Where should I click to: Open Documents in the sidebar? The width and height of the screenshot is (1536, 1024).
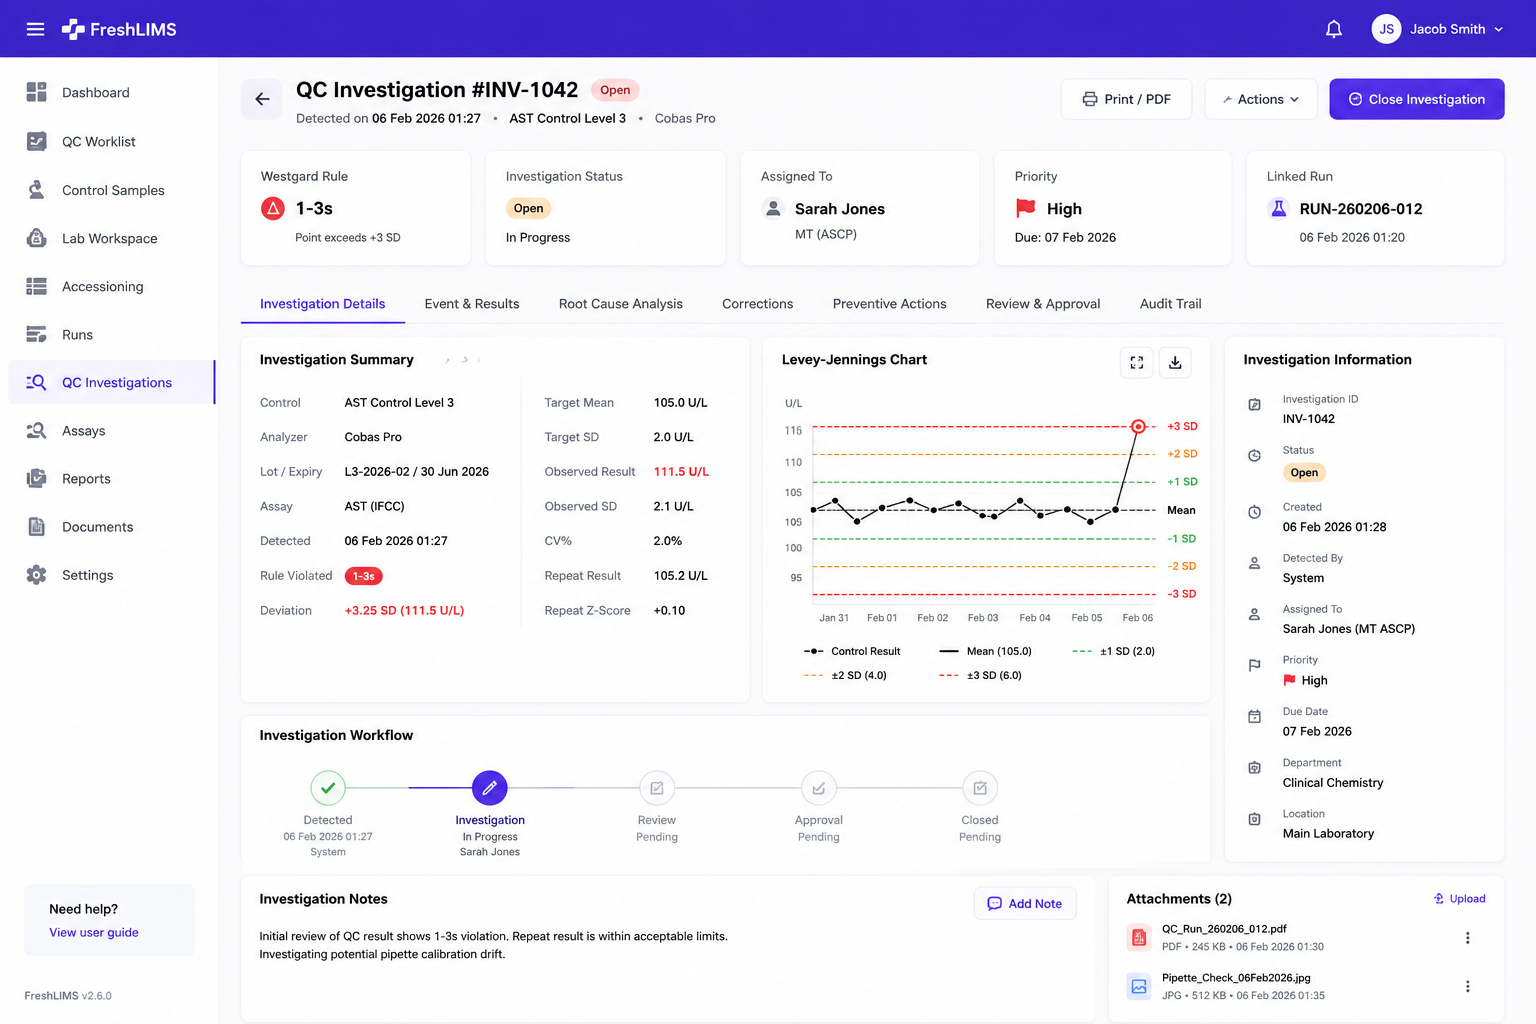click(x=111, y=526)
